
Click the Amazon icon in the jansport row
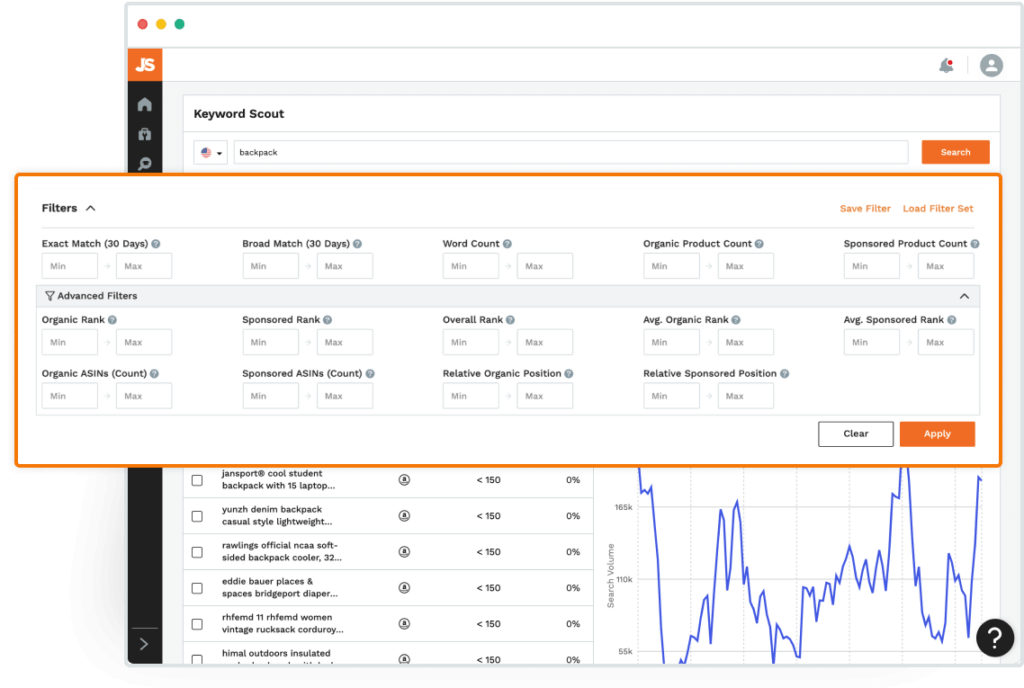[404, 480]
